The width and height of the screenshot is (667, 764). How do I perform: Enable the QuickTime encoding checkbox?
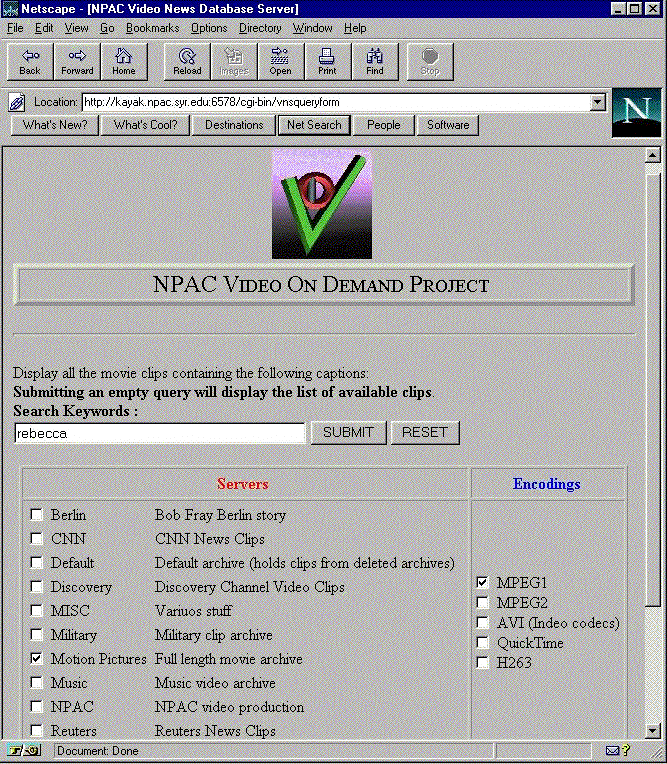tap(482, 642)
